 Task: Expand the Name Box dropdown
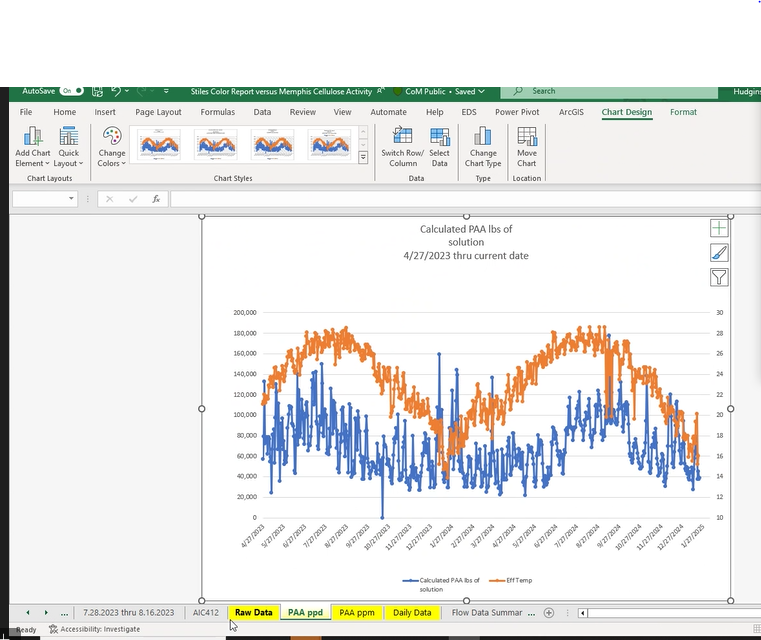[x=72, y=199]
